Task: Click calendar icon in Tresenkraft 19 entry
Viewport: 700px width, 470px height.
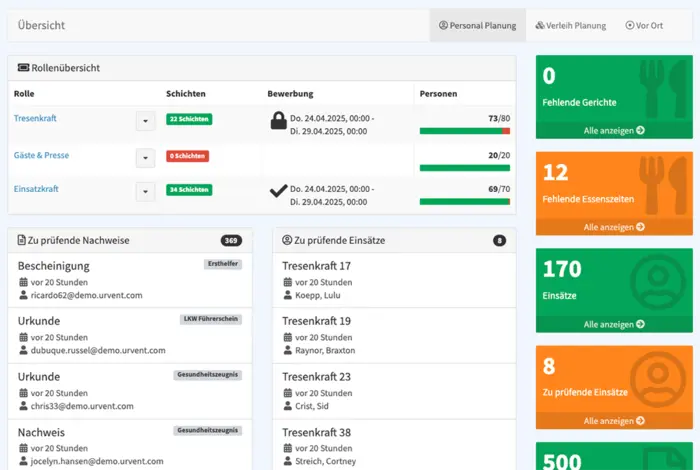Action: (x=288, y=337)
